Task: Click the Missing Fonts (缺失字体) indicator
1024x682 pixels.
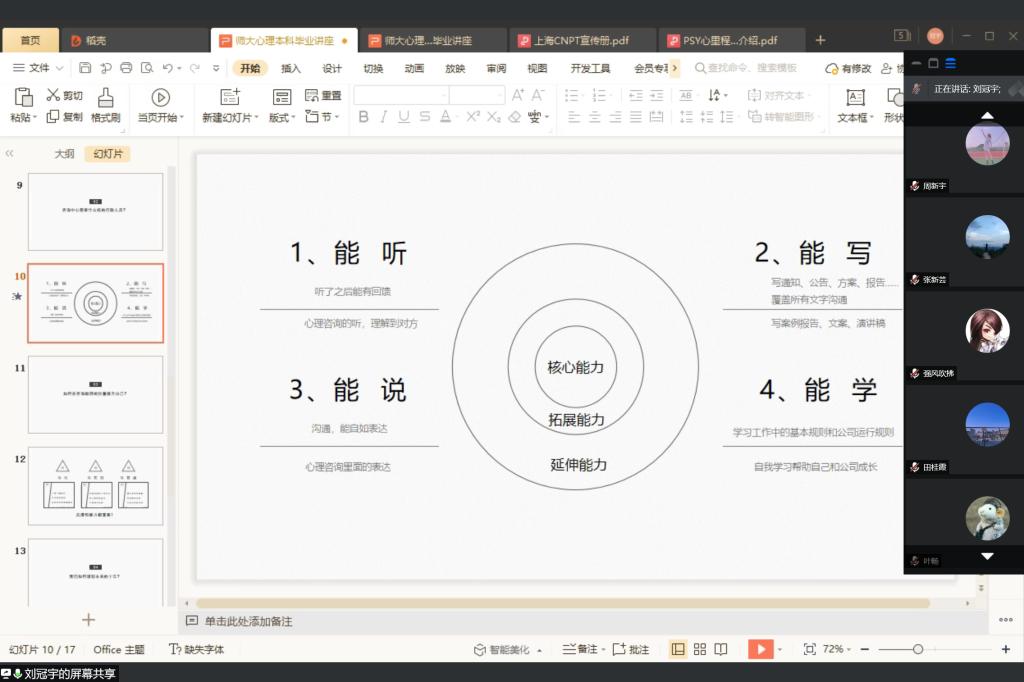Action: pos(196,649)
